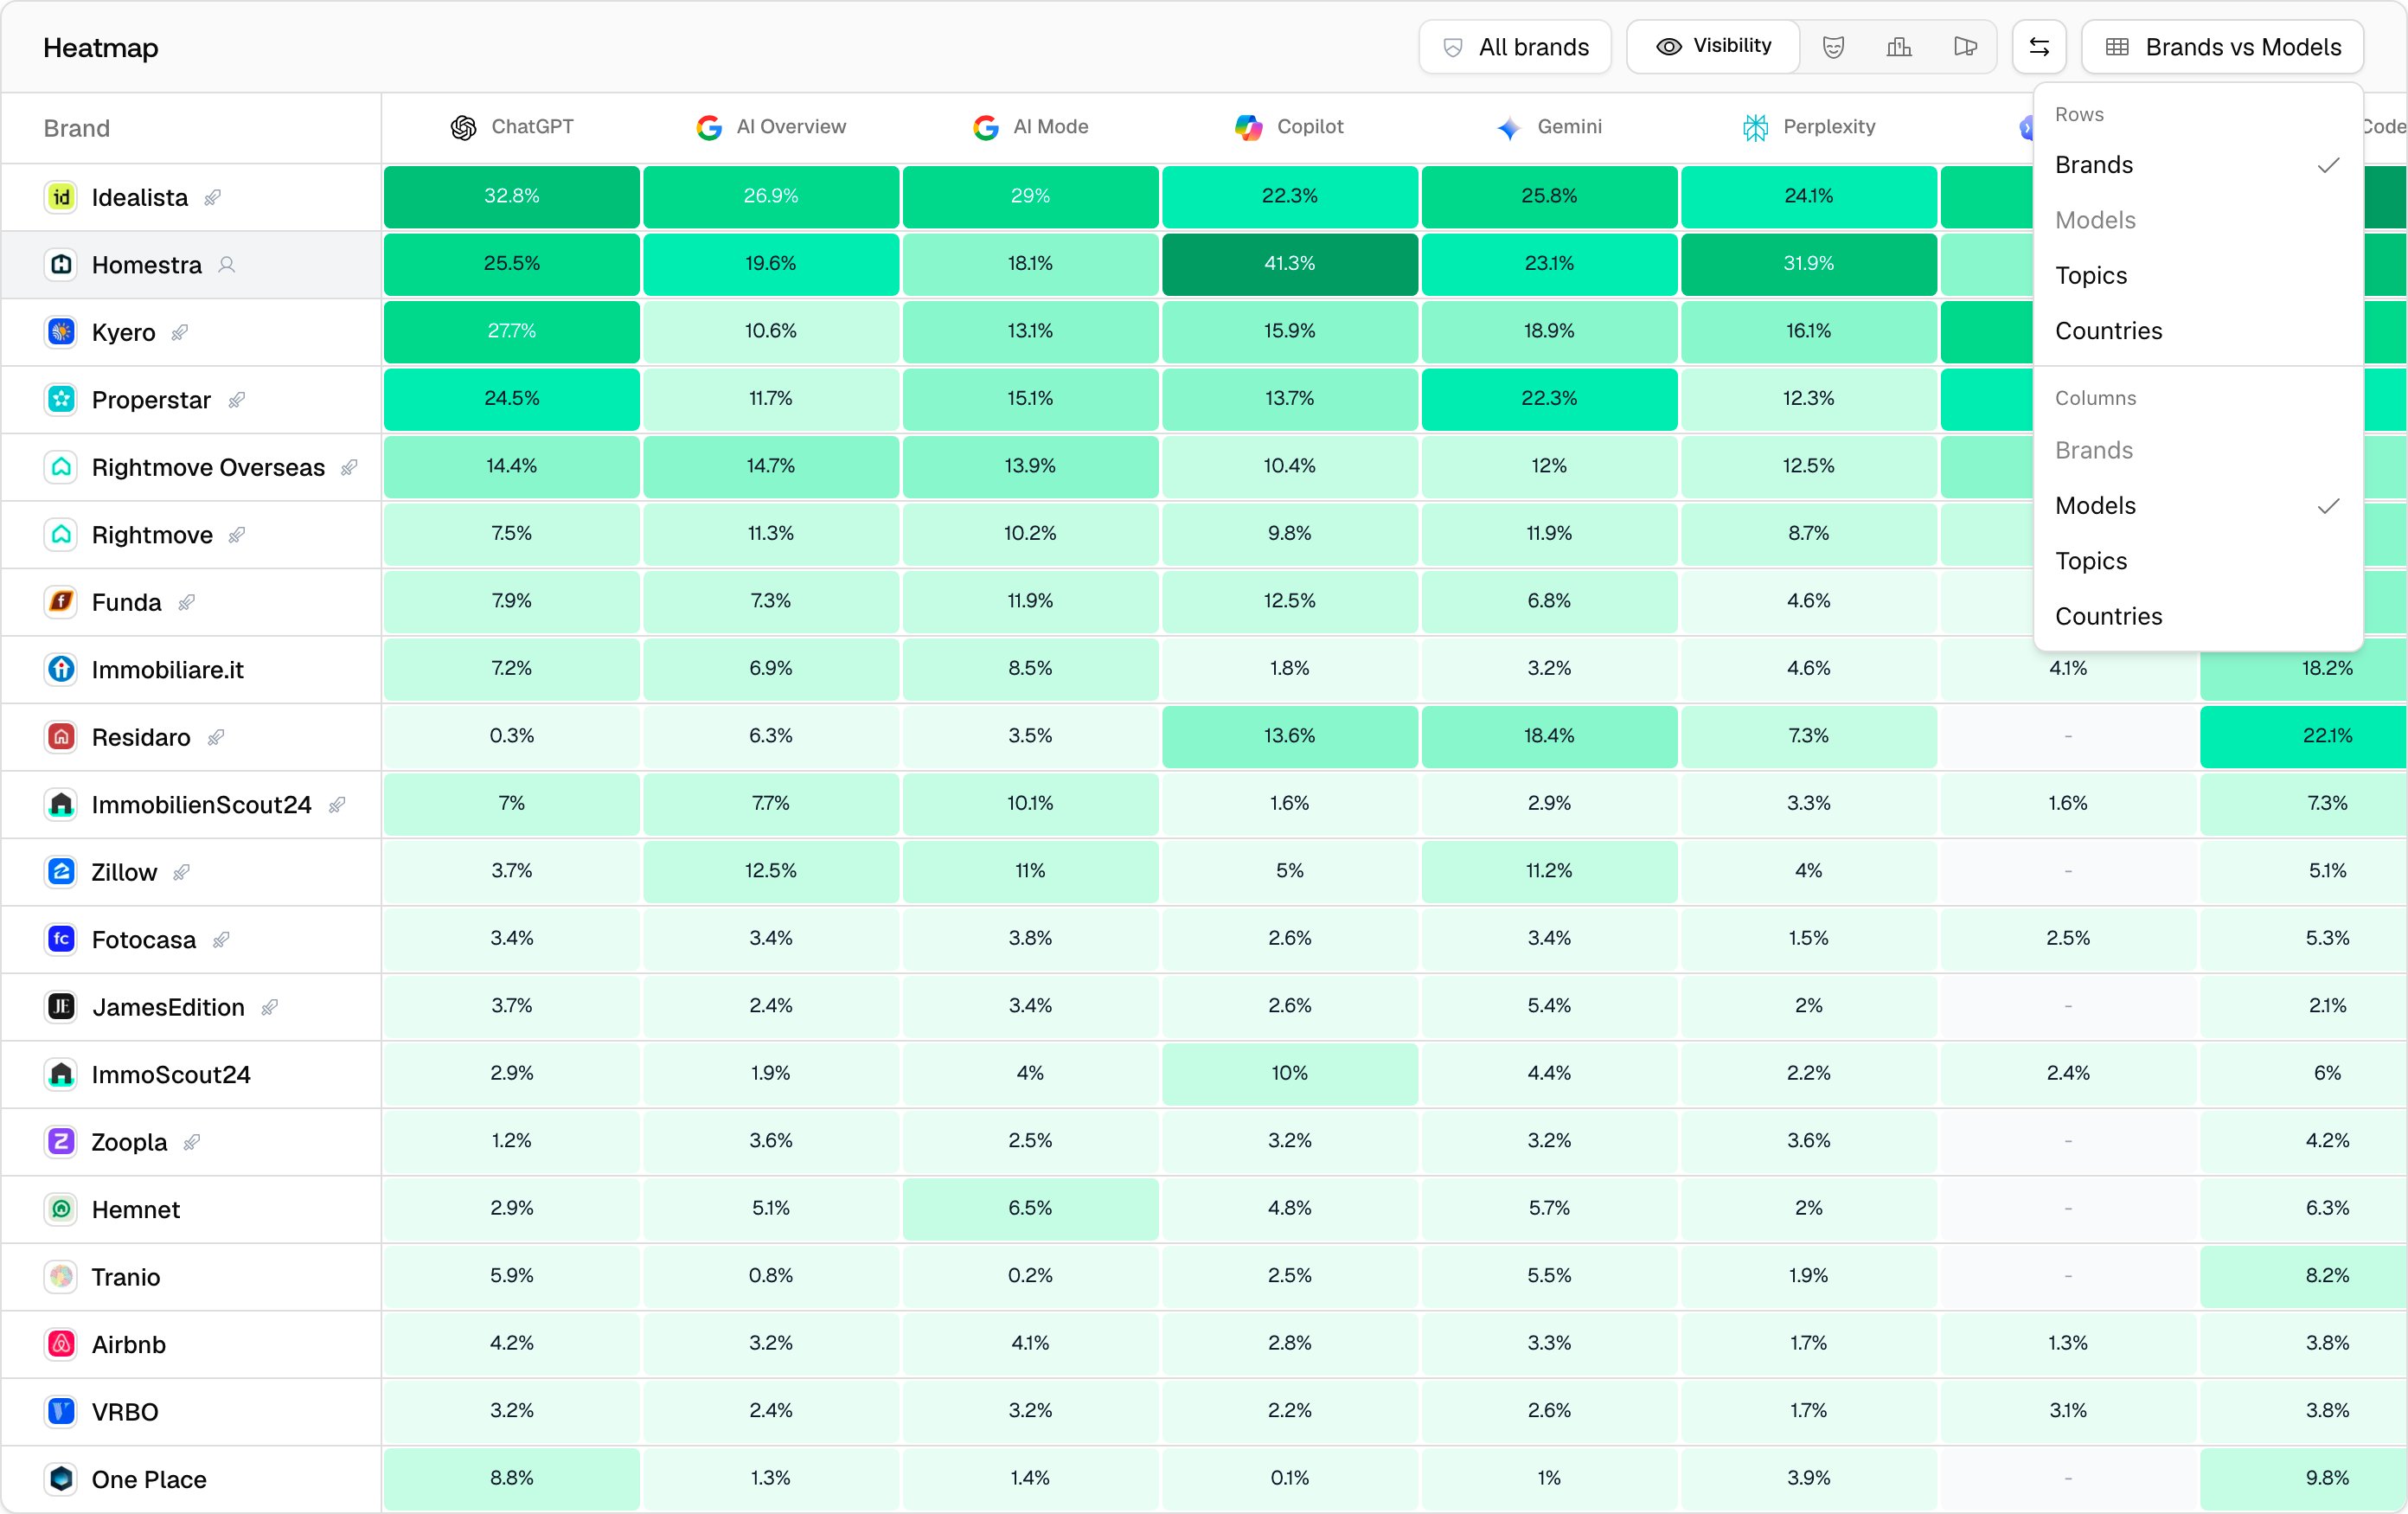Click the disabled Brands option under Columns
The width and height of the screenshot is (2408, 1514).
(x=2198, y=451)
